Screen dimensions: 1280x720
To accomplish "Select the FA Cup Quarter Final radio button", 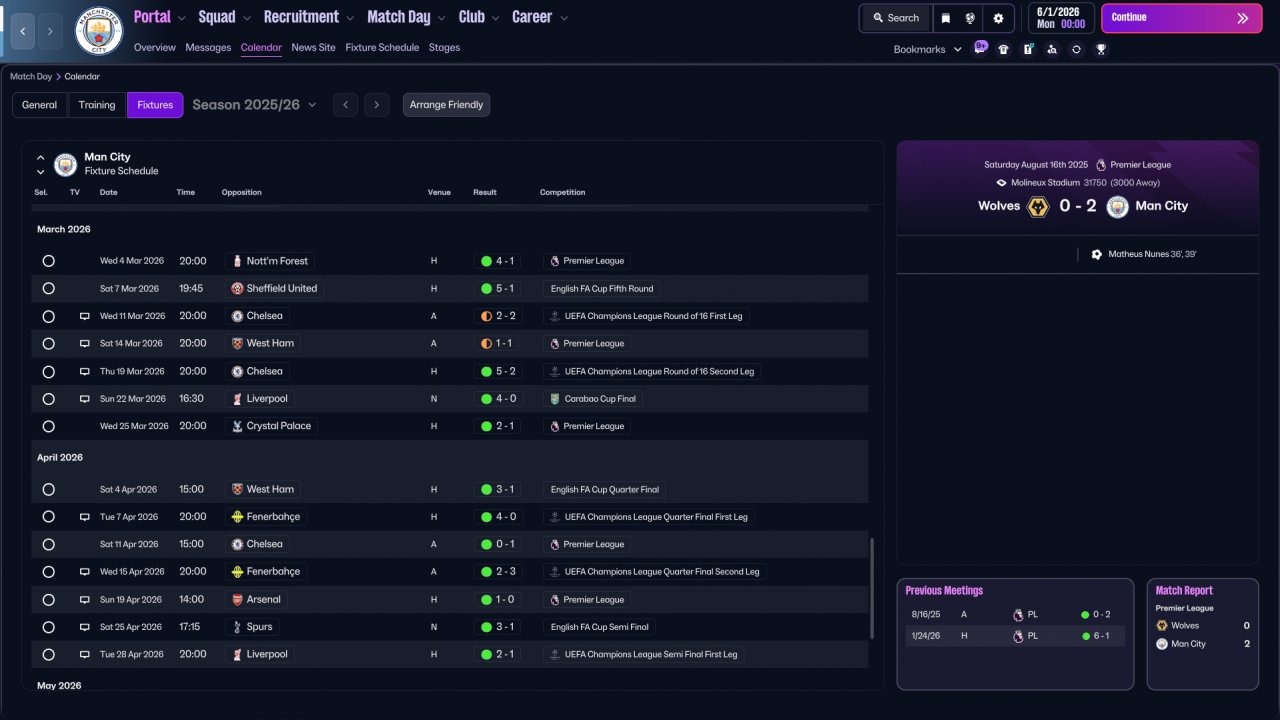I will [x=48, y=490].
